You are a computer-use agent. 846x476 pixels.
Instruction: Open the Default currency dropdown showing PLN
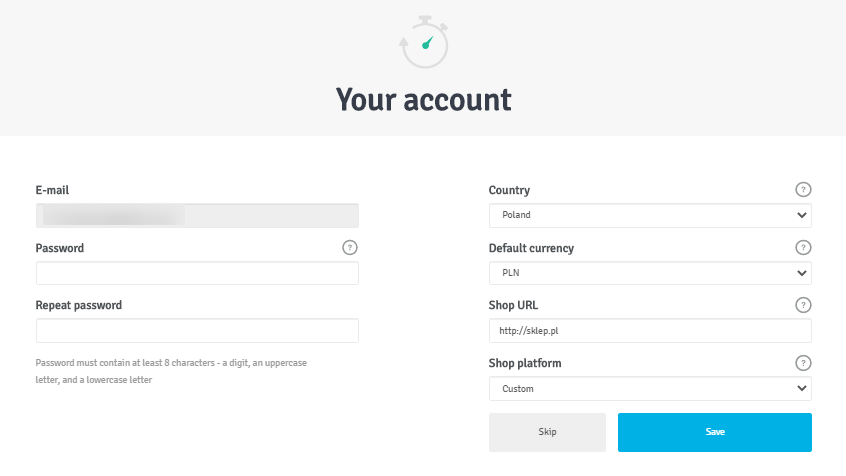(x=650, y=273)
